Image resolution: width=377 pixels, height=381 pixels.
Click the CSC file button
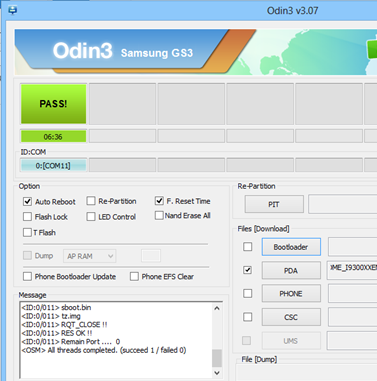pyautogui.click(x=291, y=317)
